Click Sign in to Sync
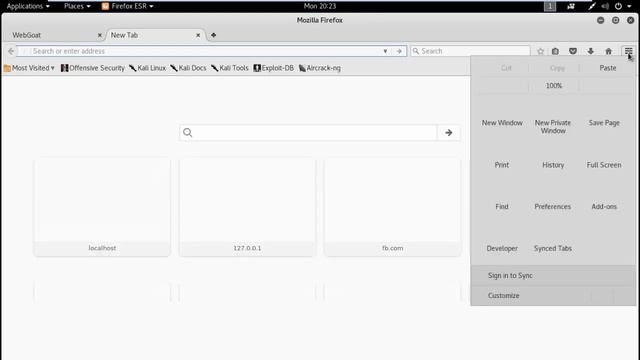This screenshot has height=360, width=640. 553,276
